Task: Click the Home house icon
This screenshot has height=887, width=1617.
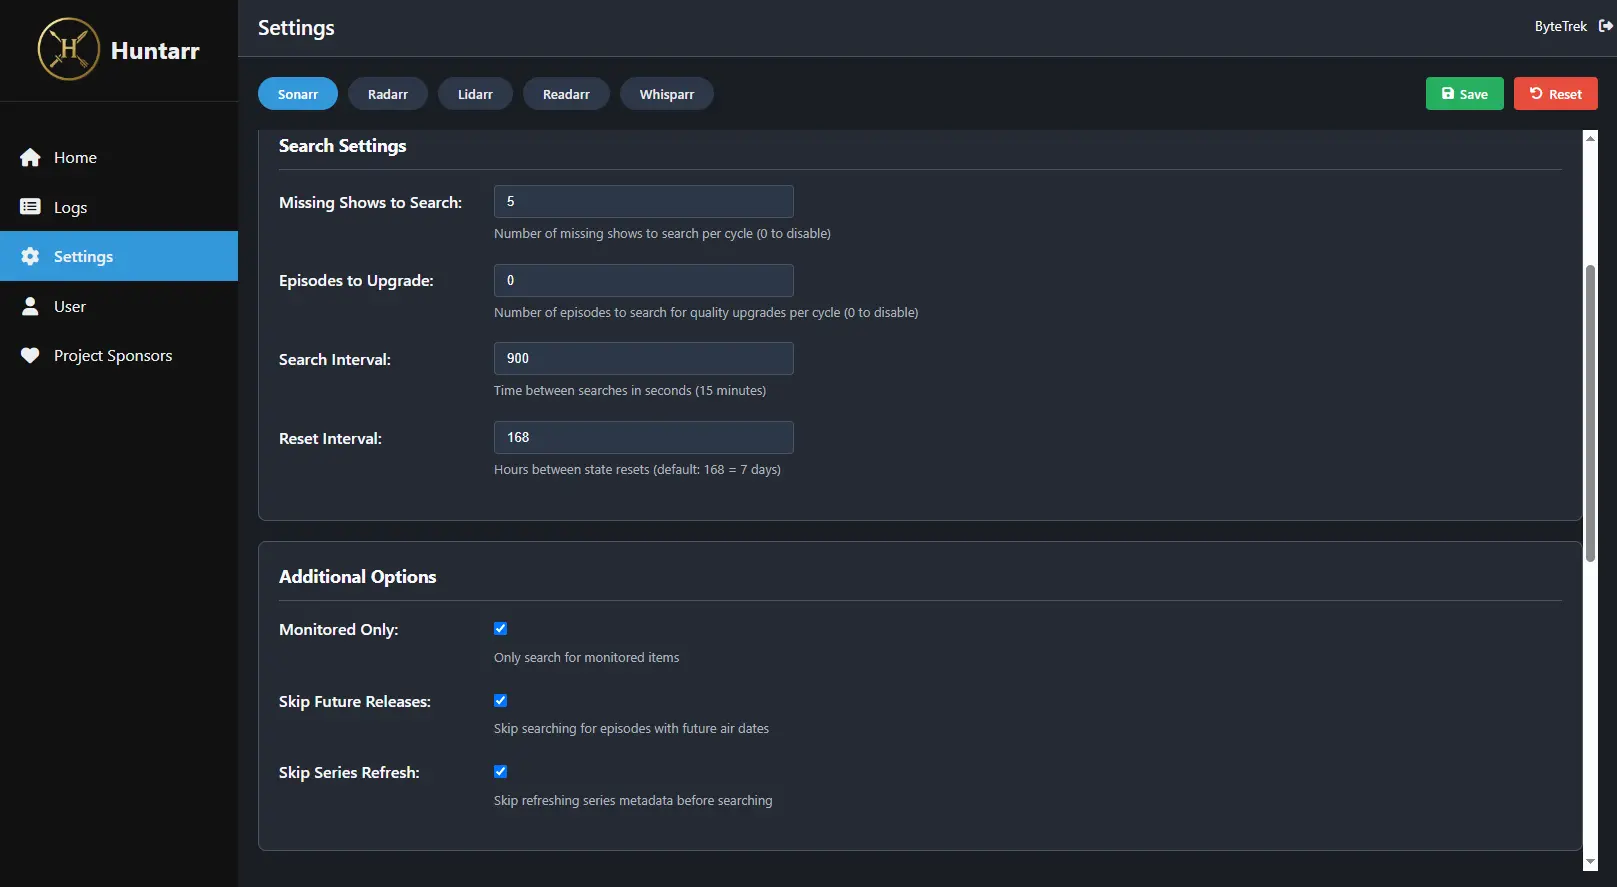Action: click(x=30, y=158)
